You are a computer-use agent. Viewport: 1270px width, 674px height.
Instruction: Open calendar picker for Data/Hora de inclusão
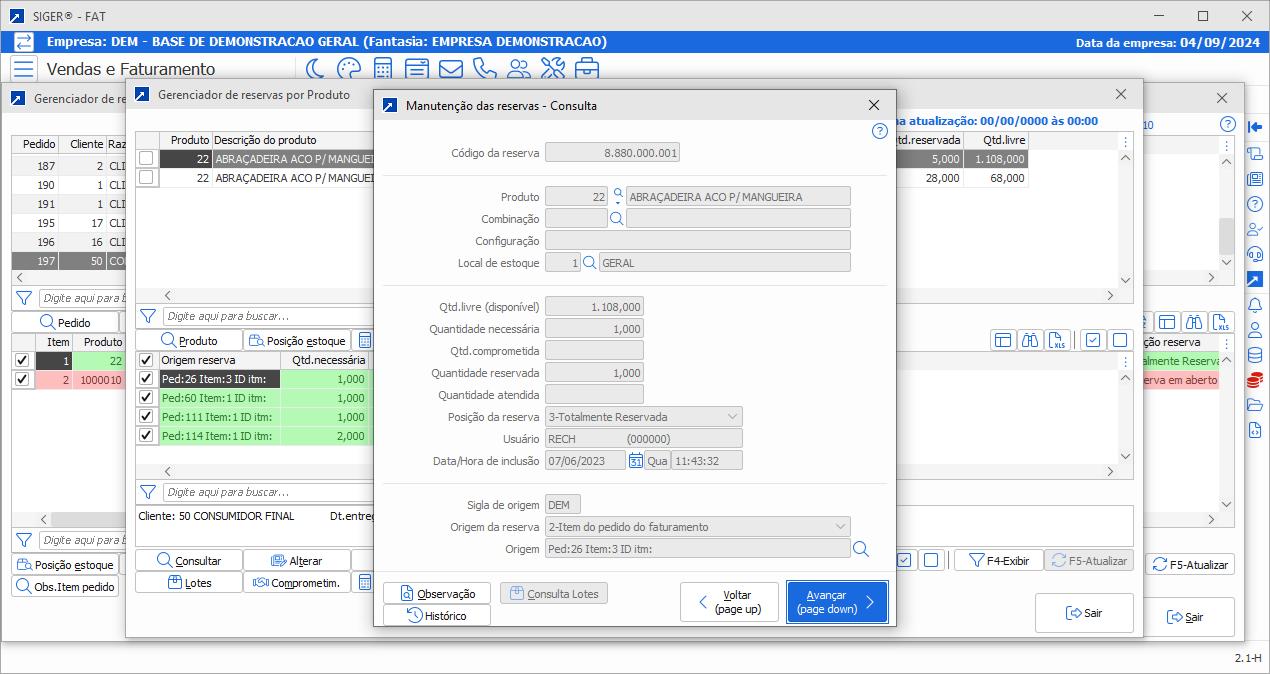636,461
